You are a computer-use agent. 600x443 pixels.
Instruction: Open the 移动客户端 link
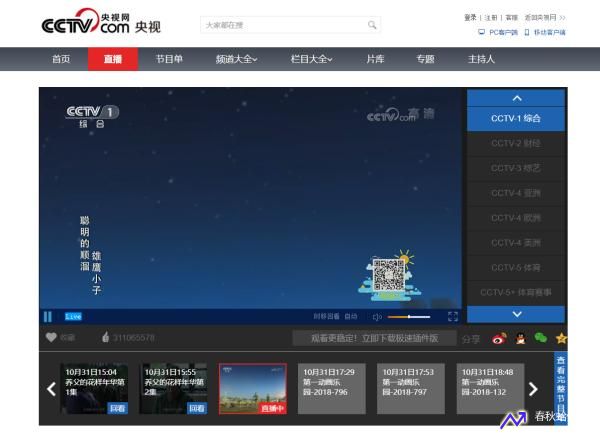549,33
